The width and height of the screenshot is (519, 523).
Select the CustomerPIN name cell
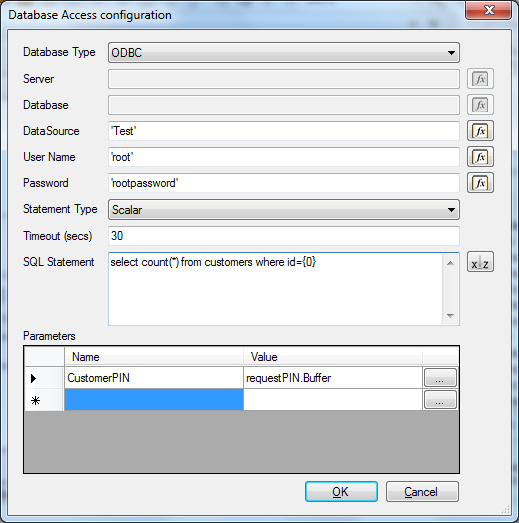pos(154,378)
